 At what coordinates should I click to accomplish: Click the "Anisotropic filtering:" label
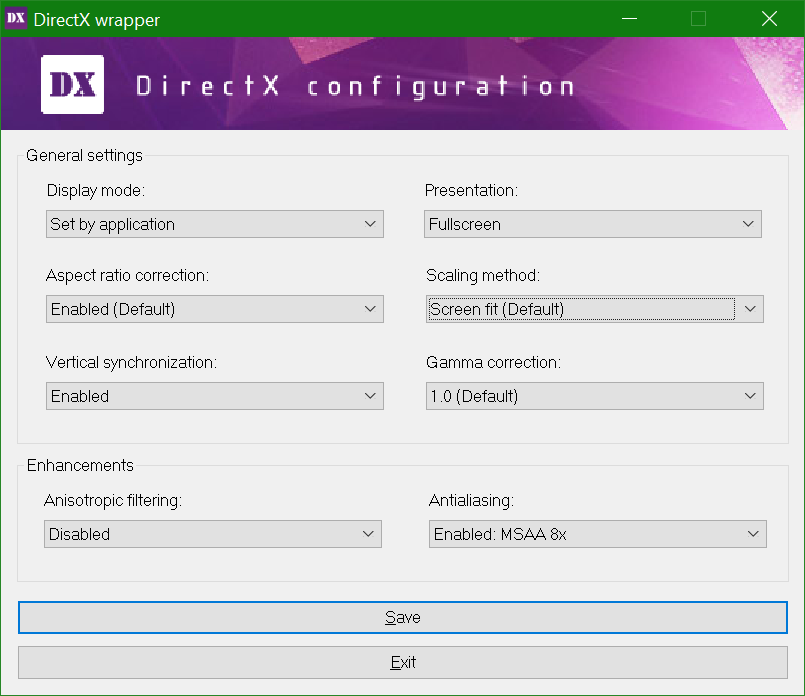[x=113, y=500]
